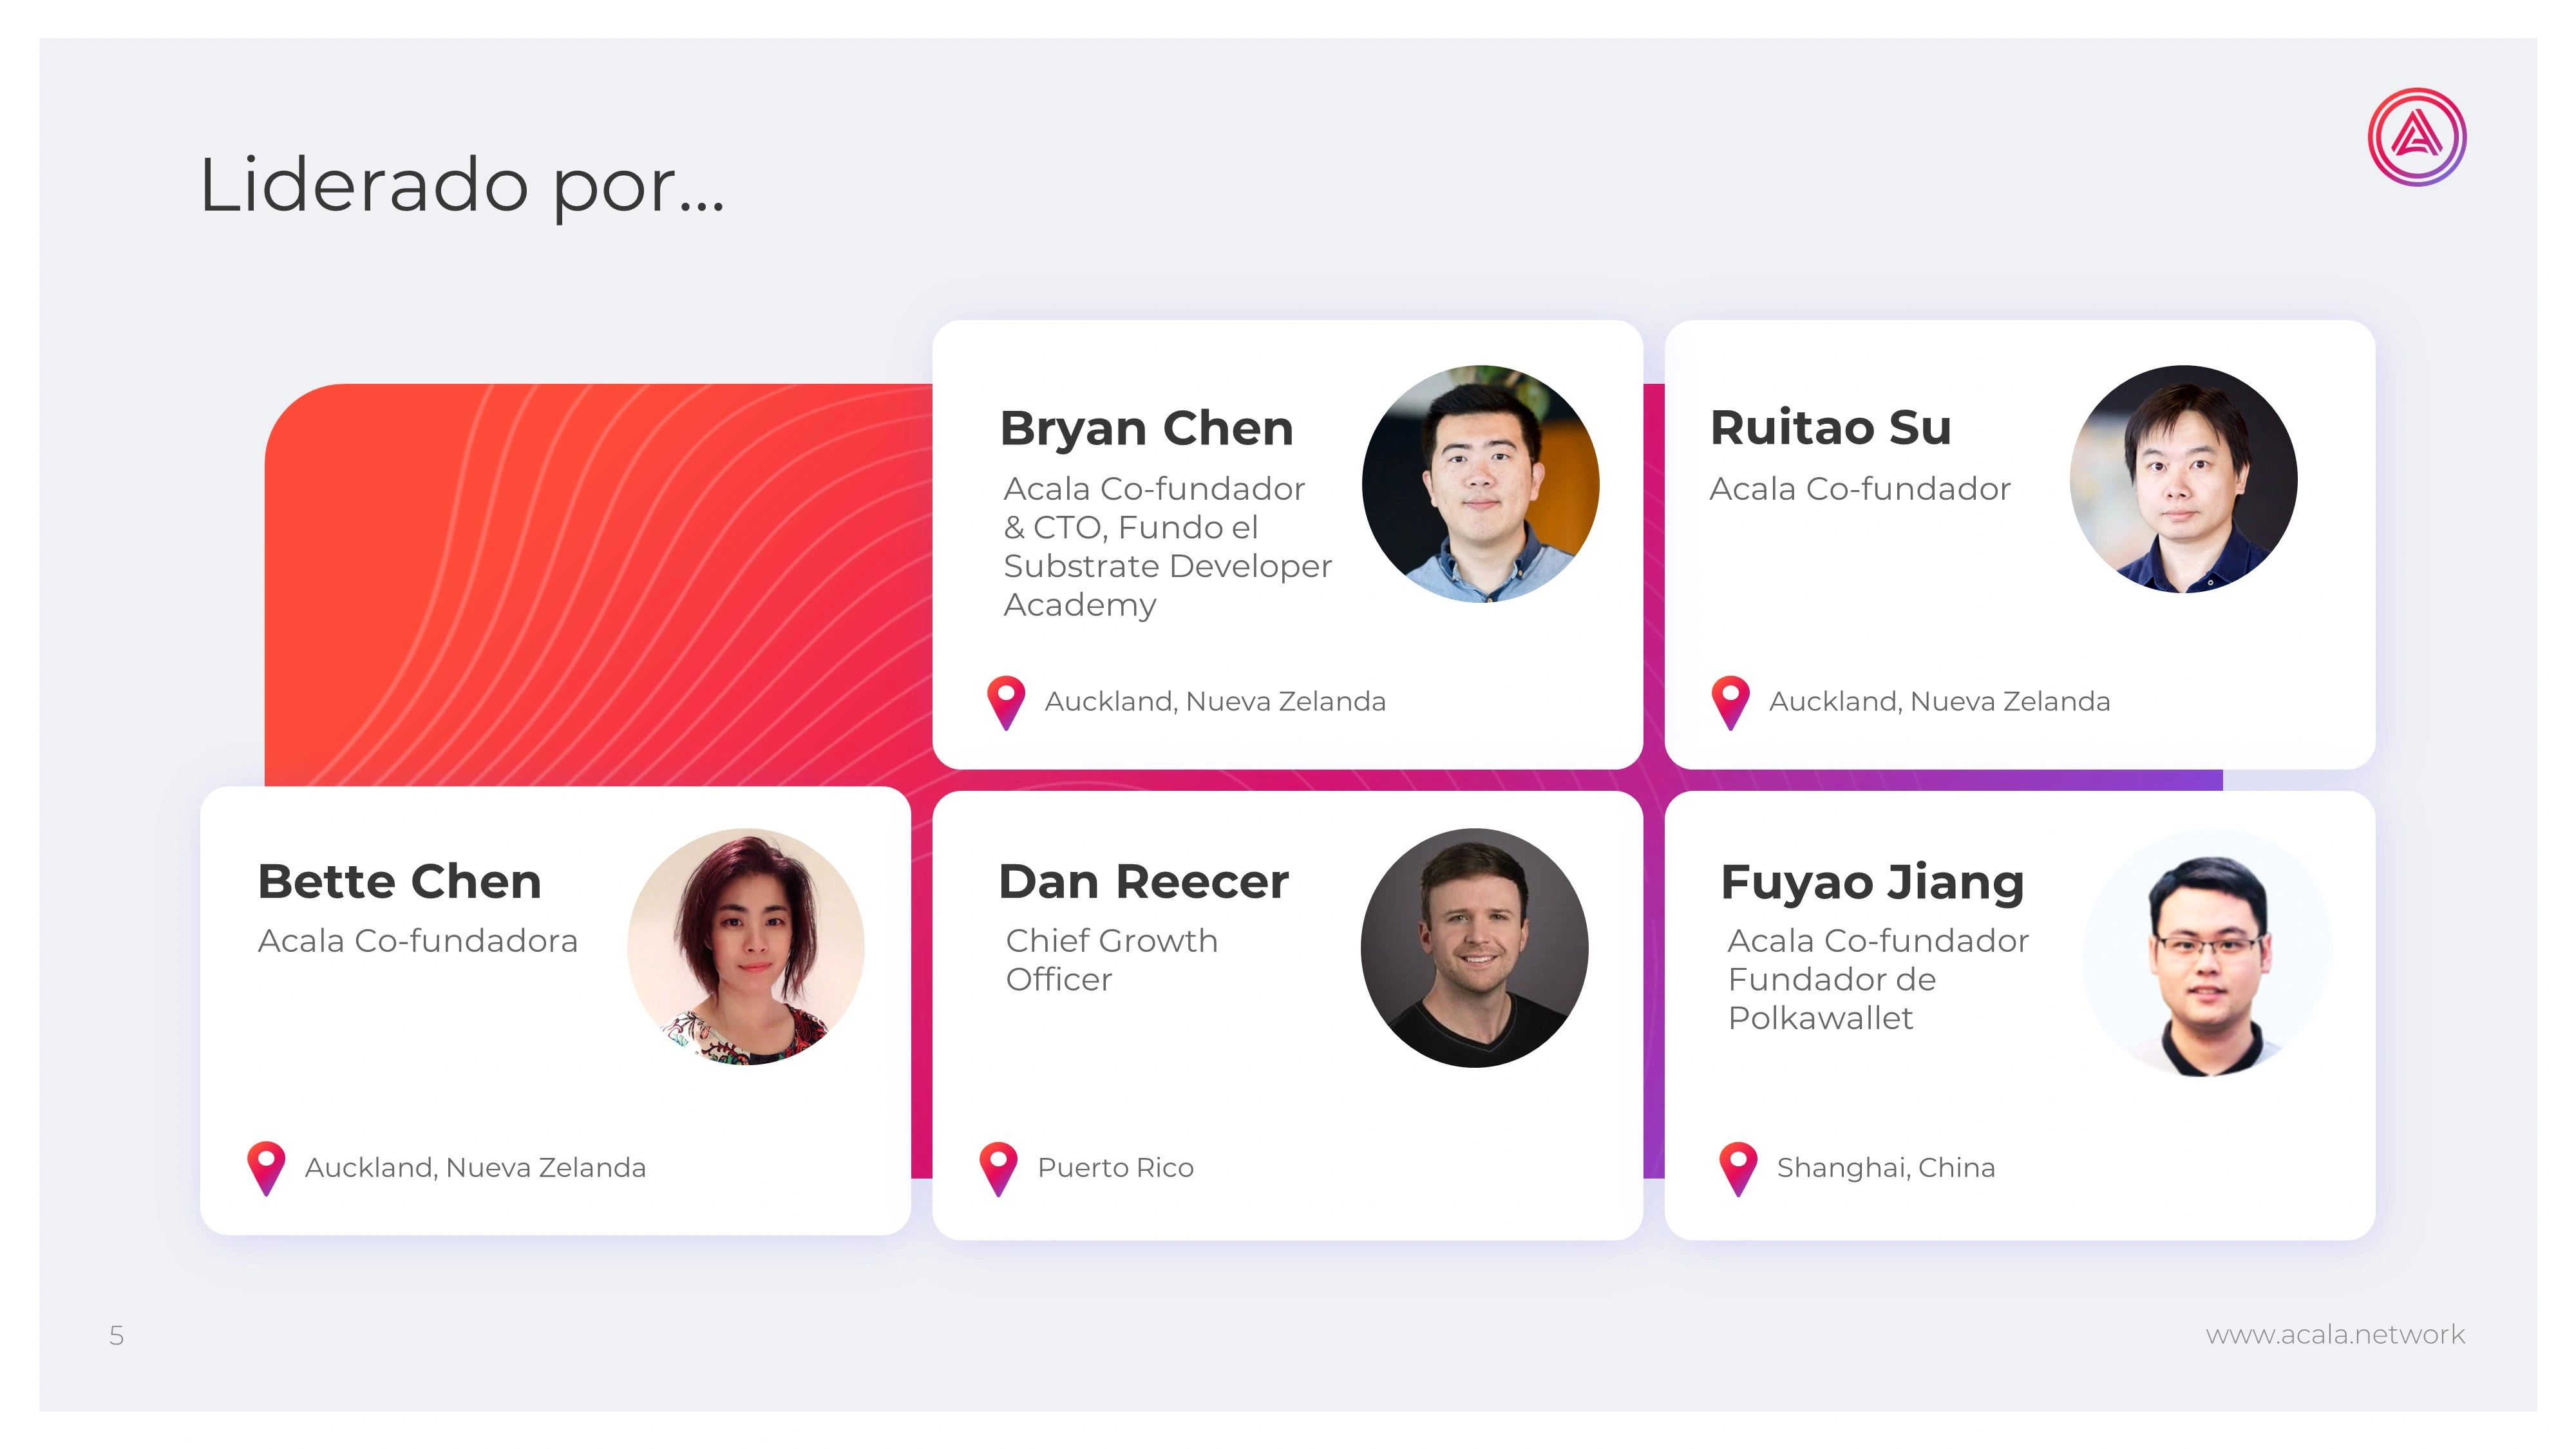This screenshot has width=2576, height=1449.
Task: Open the www.acala.network link
Action: tap(2335, 1334)
